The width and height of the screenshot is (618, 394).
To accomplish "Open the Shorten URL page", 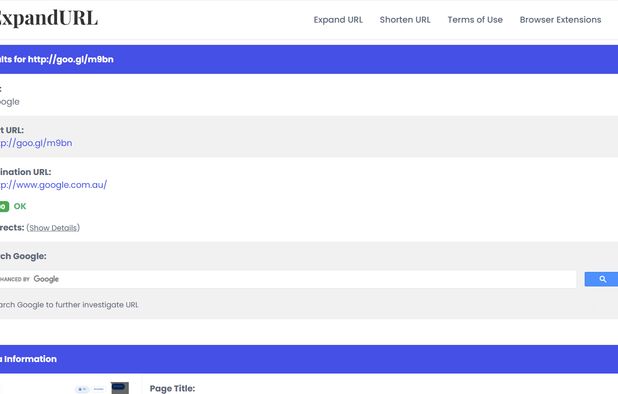I will [405, 20].
